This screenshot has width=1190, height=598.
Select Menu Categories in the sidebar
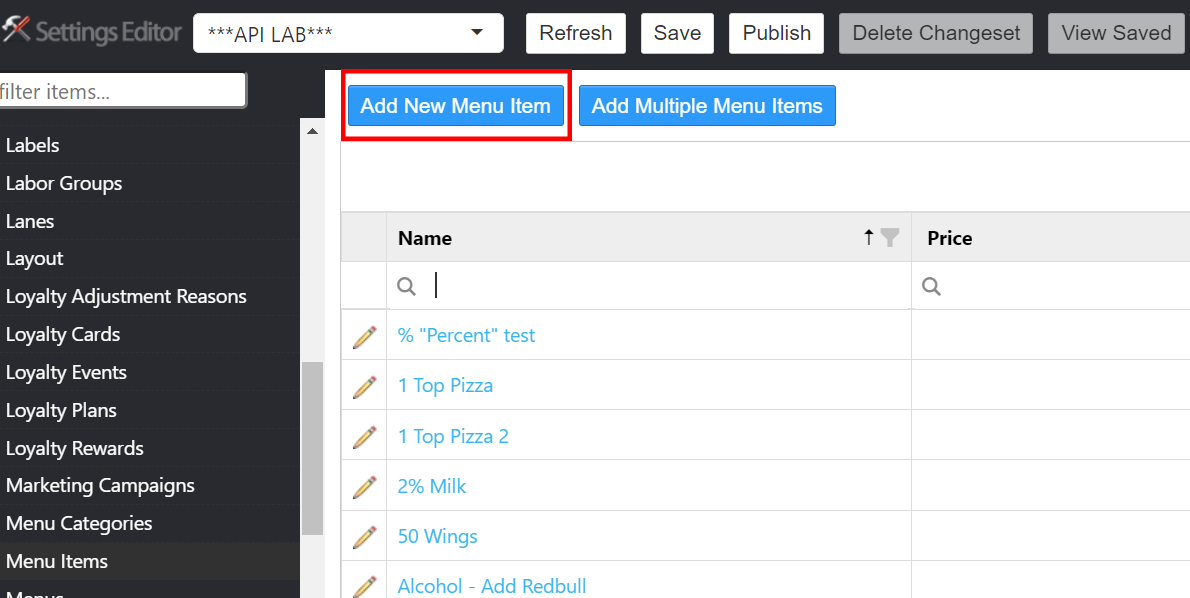(x=79, y=524)
